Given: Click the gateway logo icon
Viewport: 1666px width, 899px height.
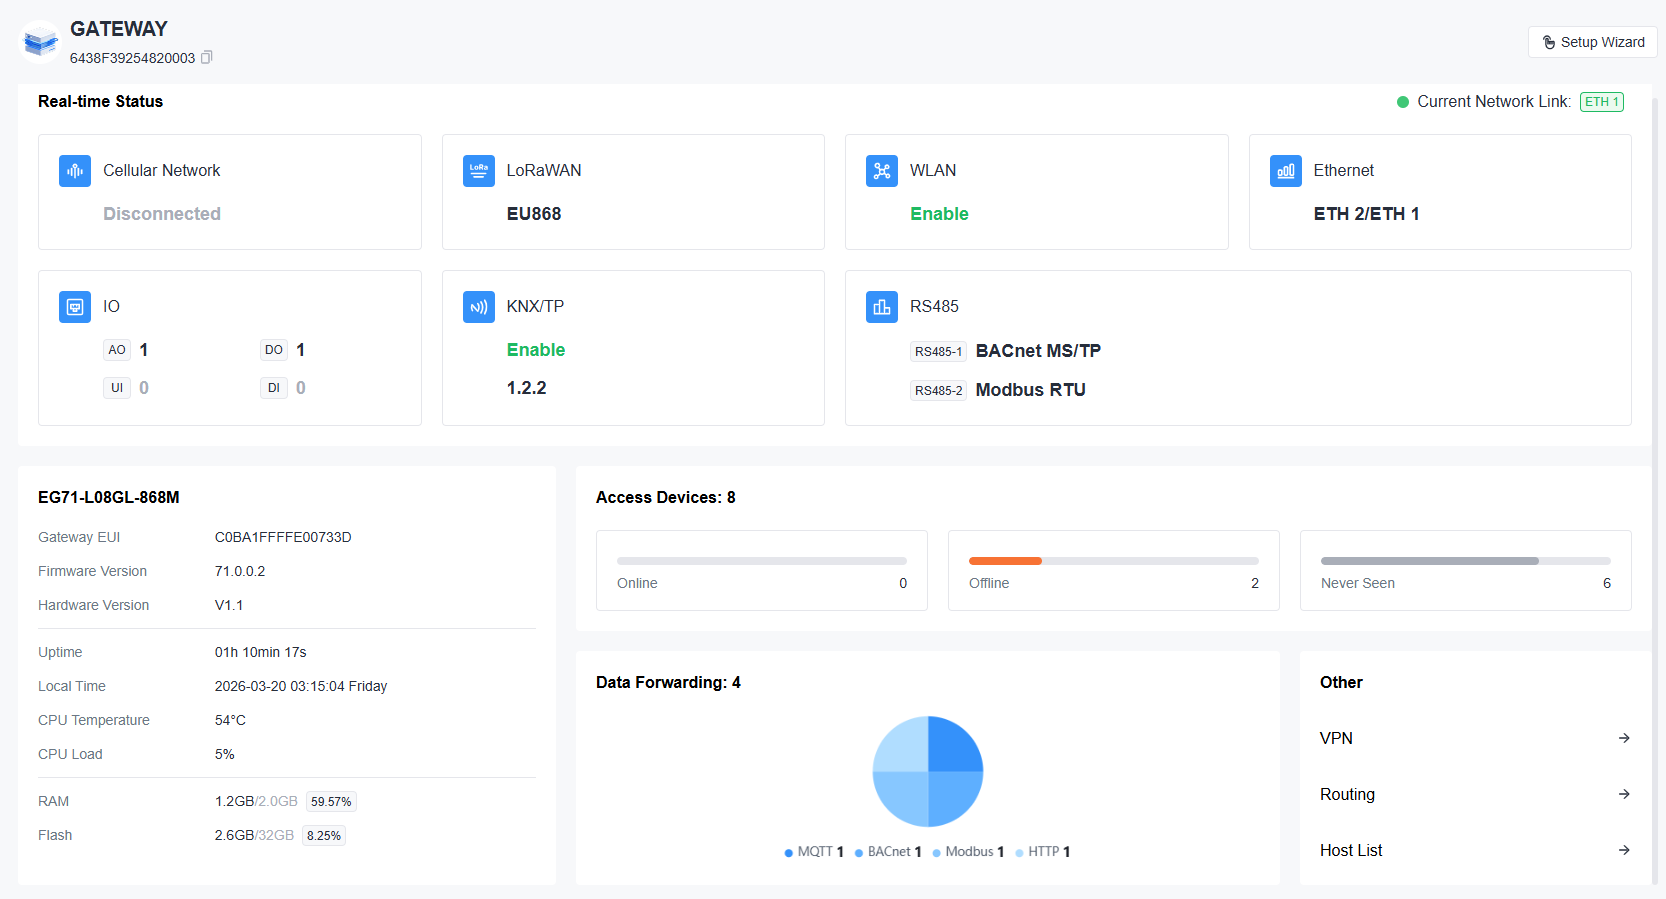Looking at the screenshot, I should pyautogui.click(x=41, y=42).
